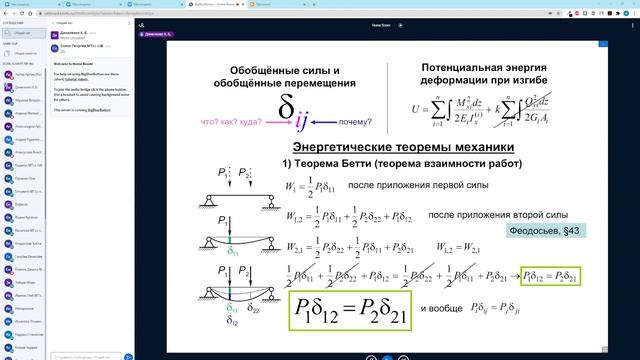Select the presenter user with square avatar
The width and height of the screenshot is (640, 360).
coord(24,87)
